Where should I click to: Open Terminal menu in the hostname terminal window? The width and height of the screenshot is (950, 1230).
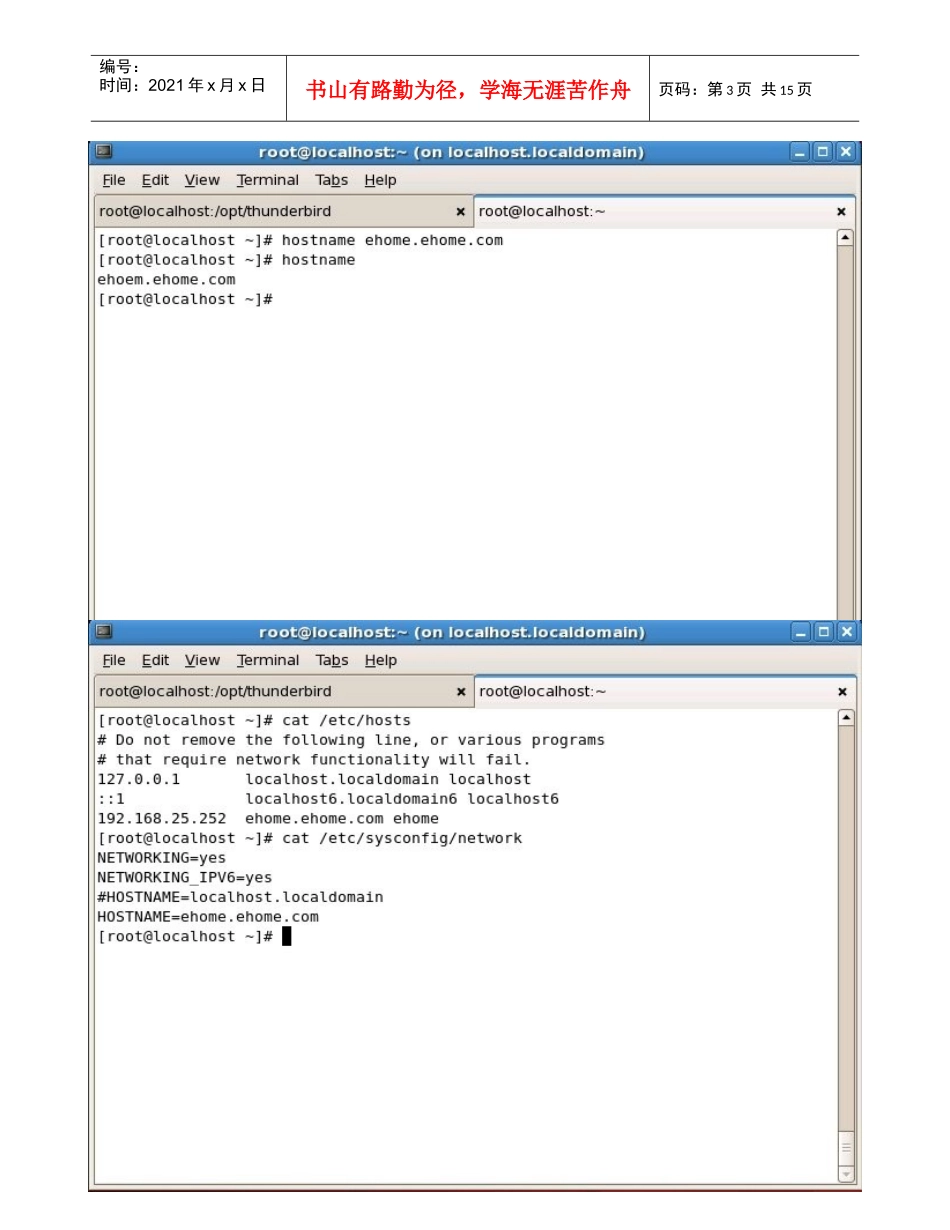(268, 180)
